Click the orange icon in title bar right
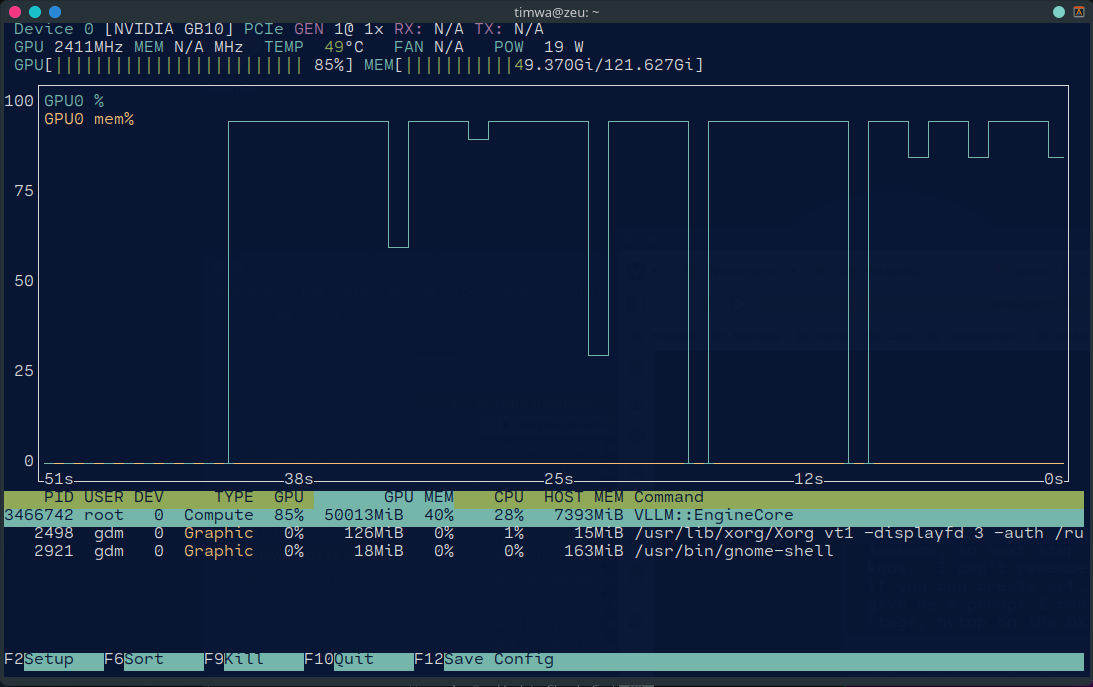1093x687 pixels. tap(1079, 12)
